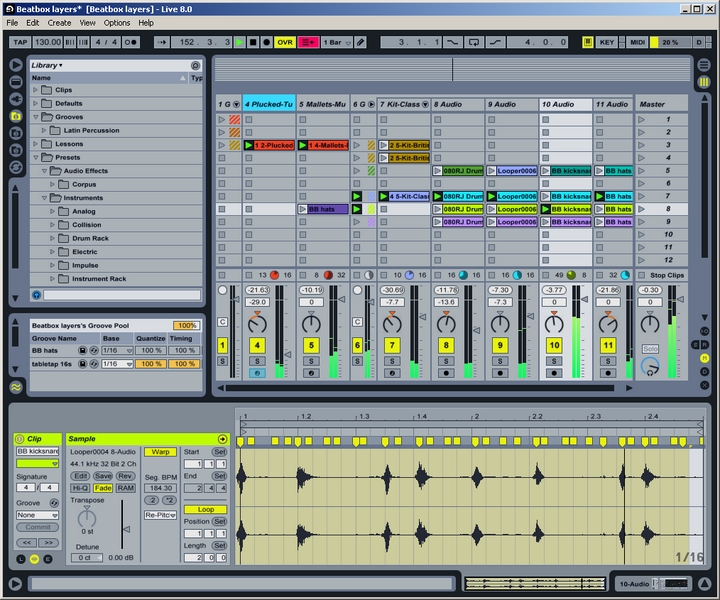The height and width of the screenshot is (600, 720).
Task: Toggle Back to Arrangement red button
Action: tap(308, 42)
